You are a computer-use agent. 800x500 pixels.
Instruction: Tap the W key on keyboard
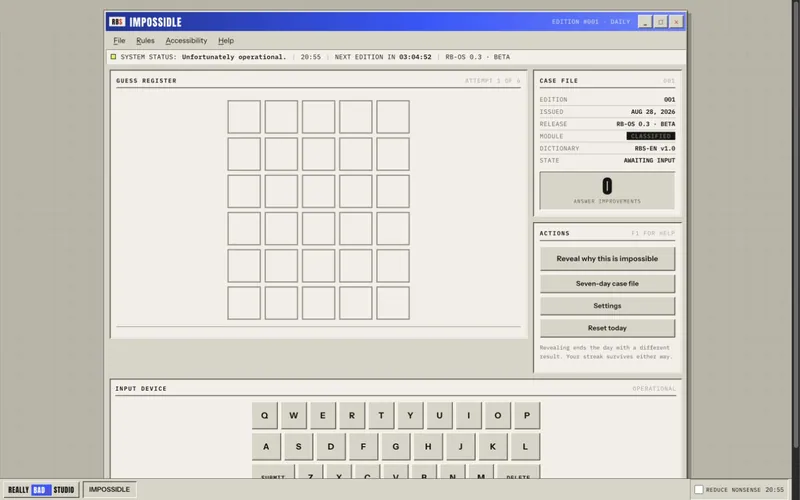tap(293, 415)
